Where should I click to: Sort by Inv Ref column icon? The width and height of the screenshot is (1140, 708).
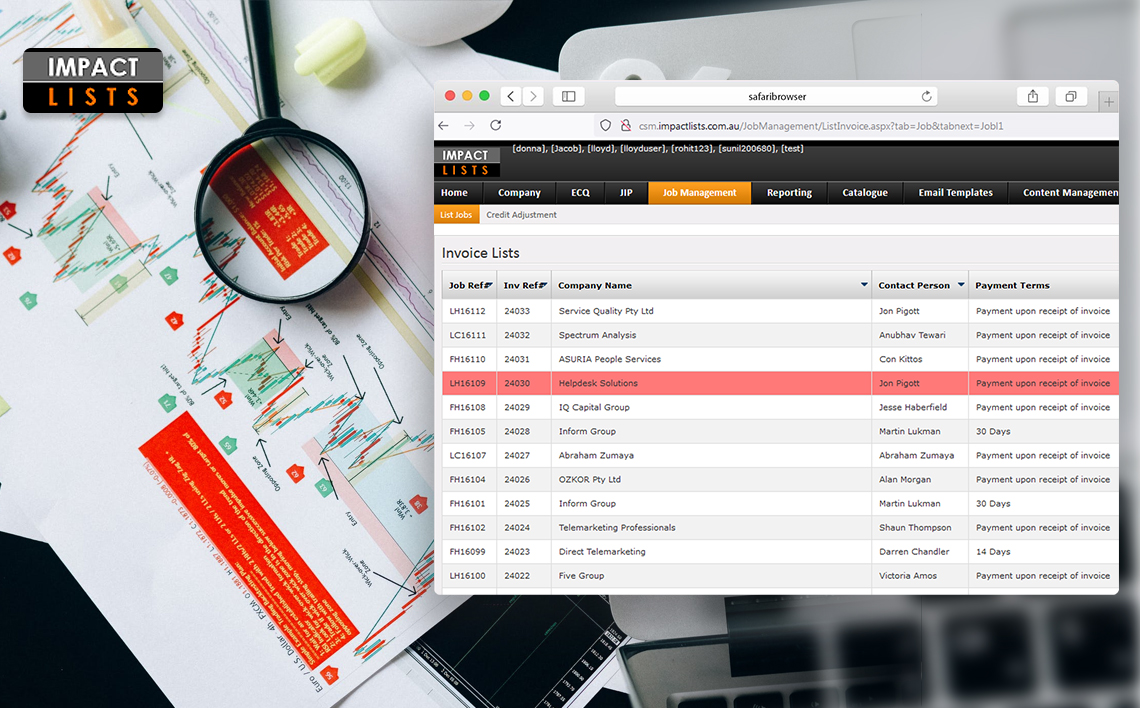pos(543,285)
